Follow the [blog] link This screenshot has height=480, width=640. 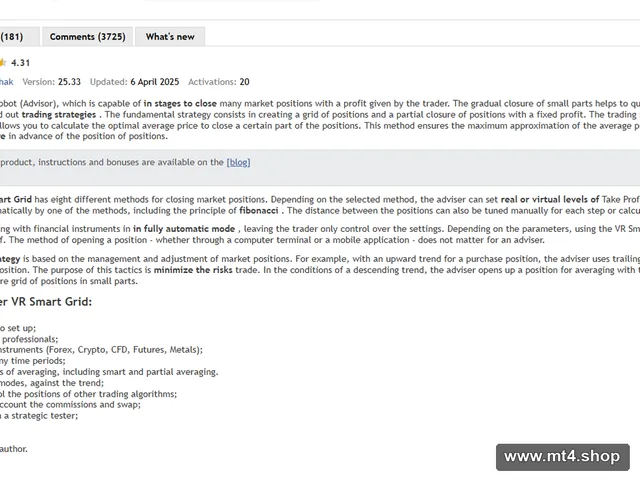(238, 162)
